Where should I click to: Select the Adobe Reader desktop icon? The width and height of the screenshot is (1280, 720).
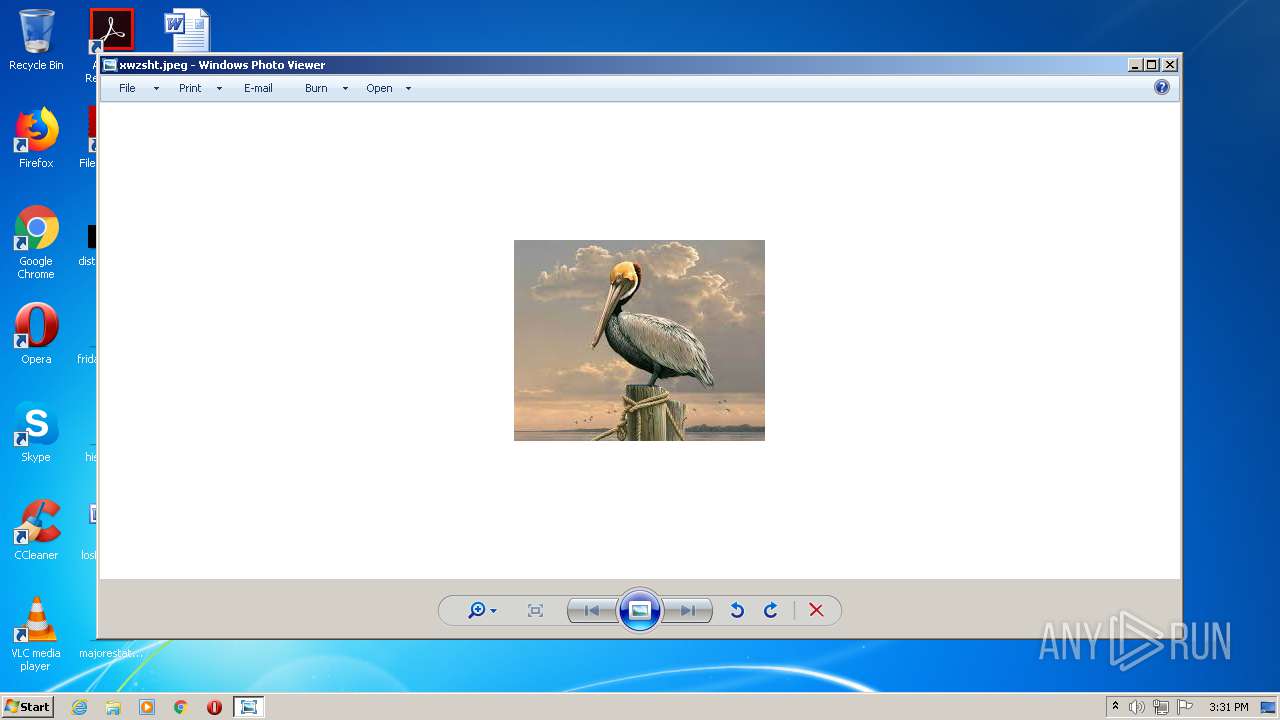[x=111, y=30]
